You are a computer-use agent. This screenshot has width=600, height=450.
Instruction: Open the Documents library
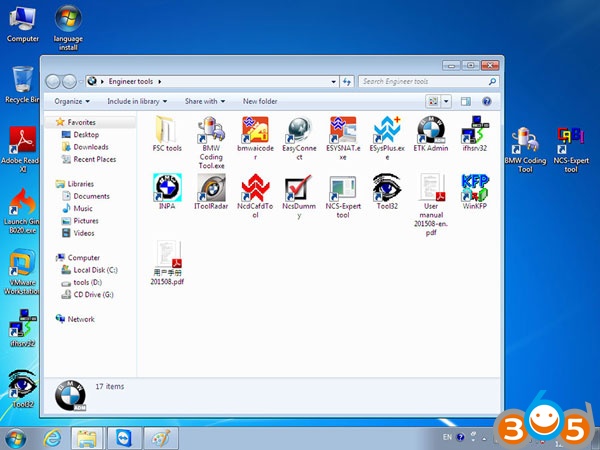pyautogui.click(x=91, y=196)
